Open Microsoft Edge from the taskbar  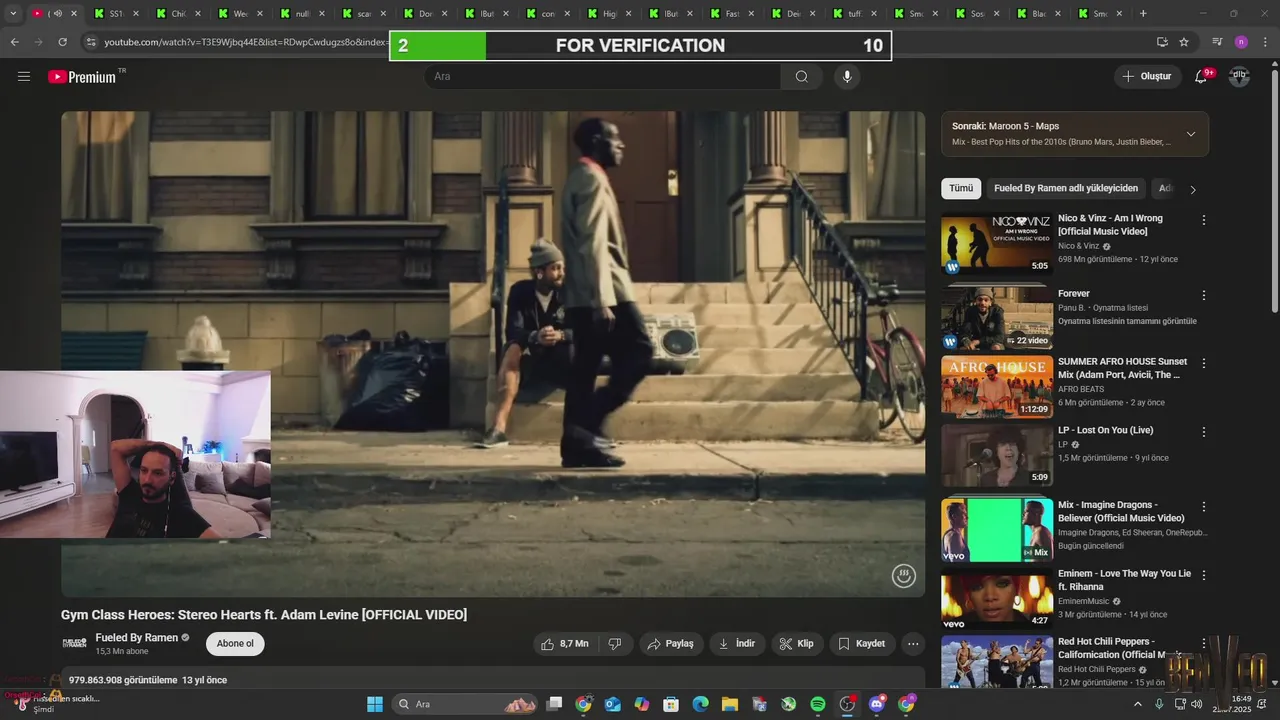pos(701,704)
